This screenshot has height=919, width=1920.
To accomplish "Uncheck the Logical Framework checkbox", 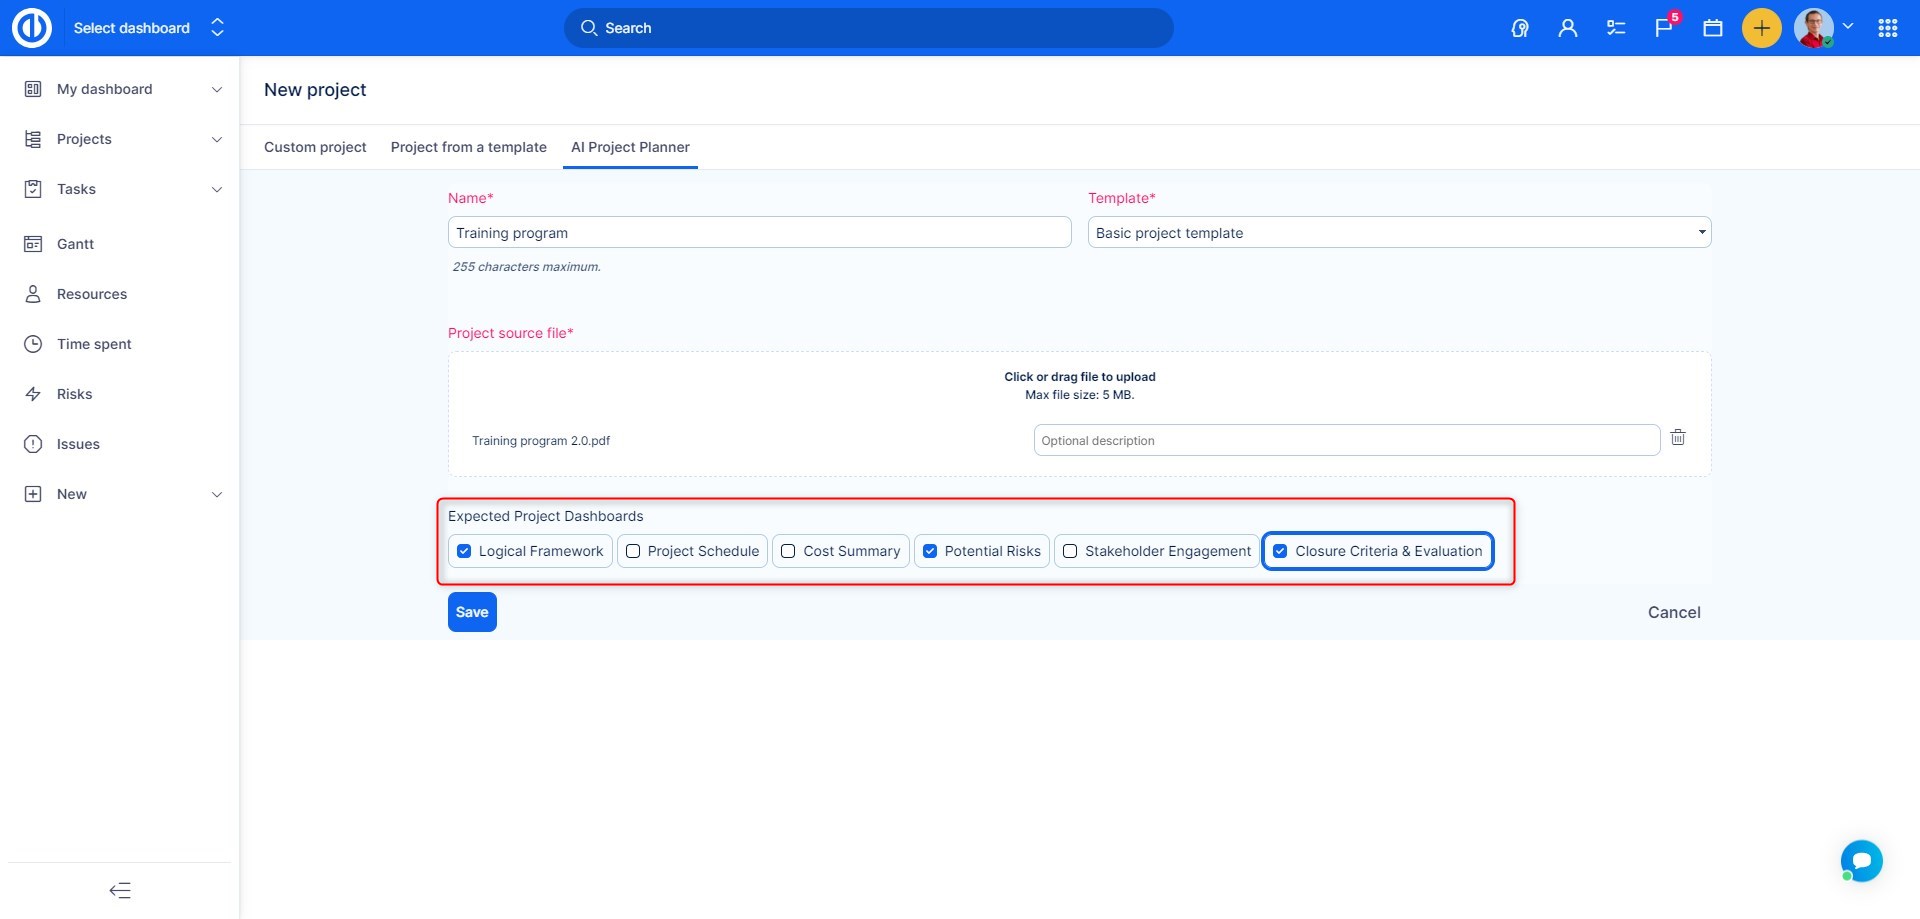I will (464, 551).
